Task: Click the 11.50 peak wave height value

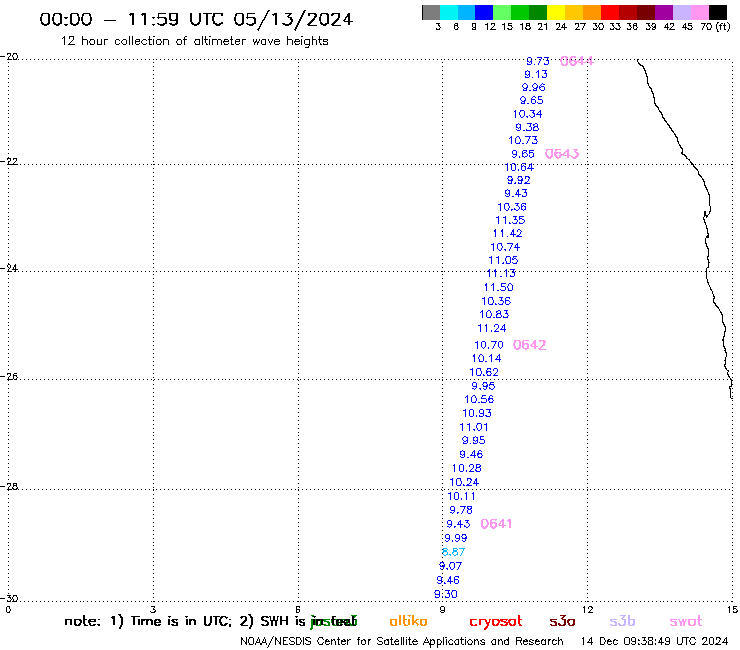Action: point(498,287)
